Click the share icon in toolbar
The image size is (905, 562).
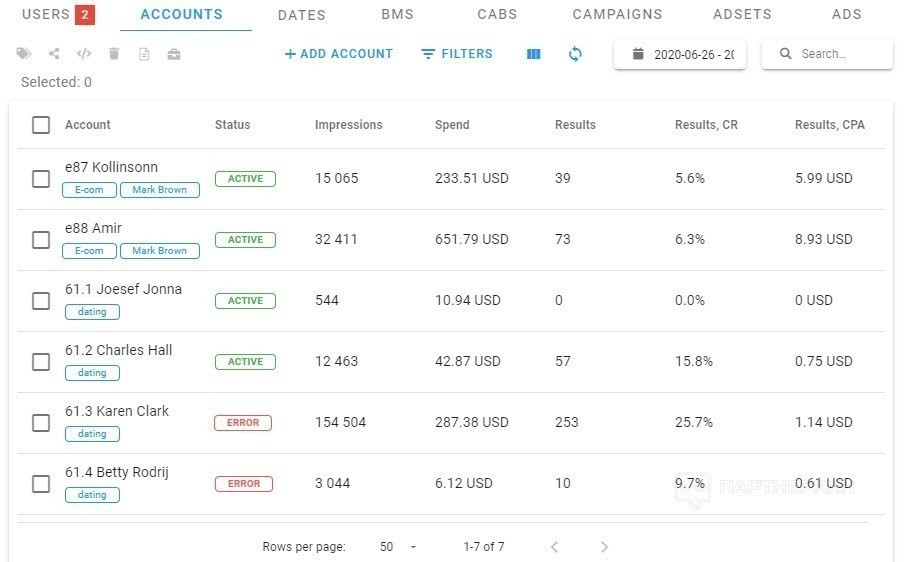(x=54, y=54)
